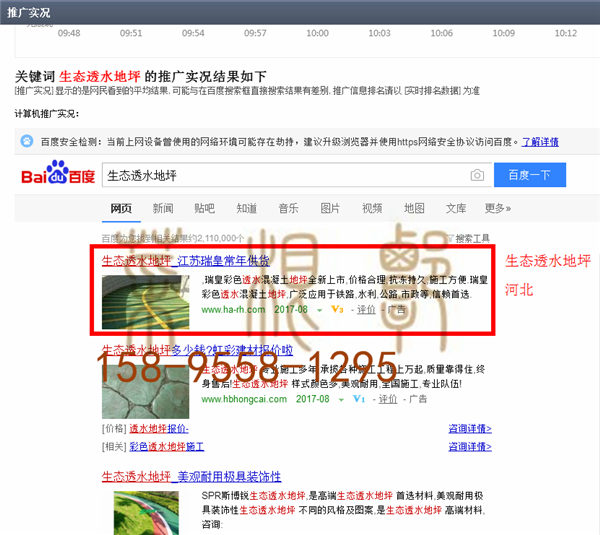Open the 文库 tab
Viewport: 600px width, 535px height.
[456, 208]
